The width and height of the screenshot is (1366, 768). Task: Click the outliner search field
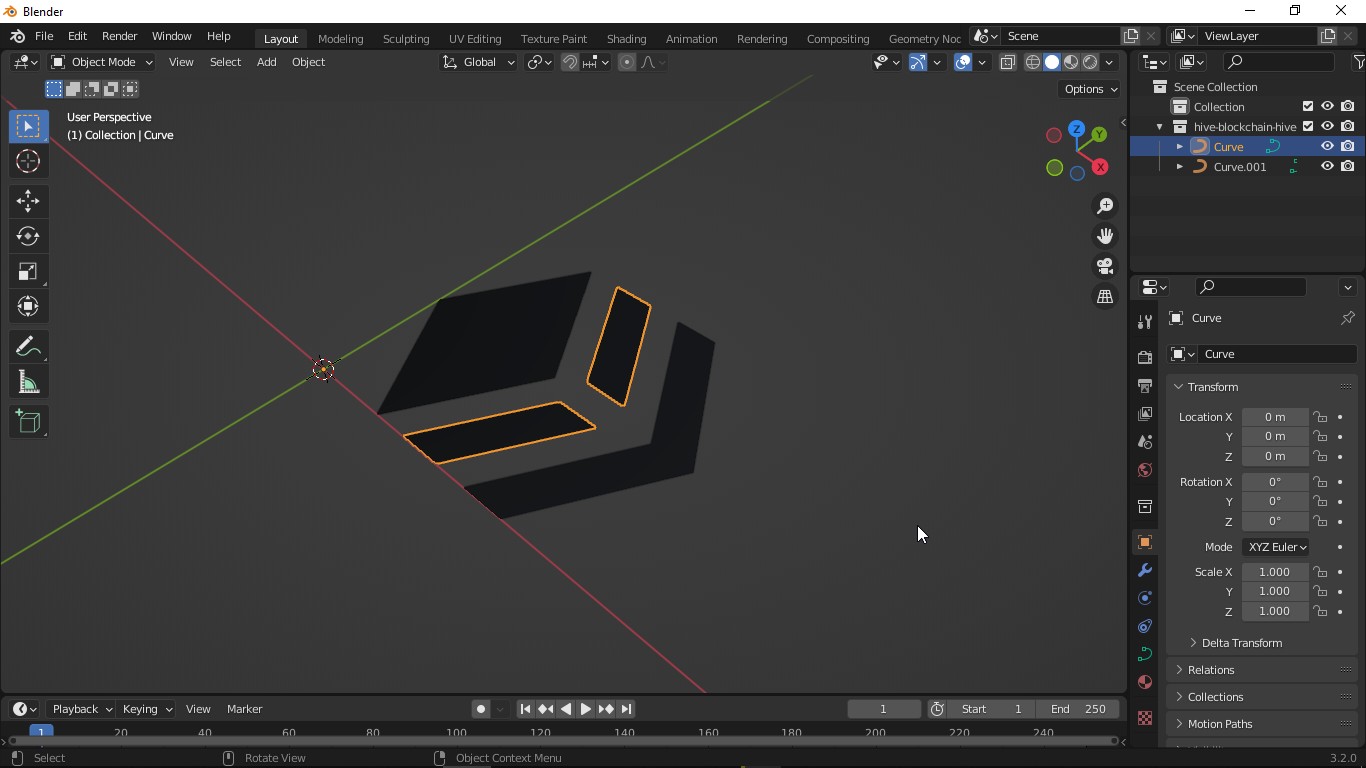pyautogui.click(x=1280, y=62)
